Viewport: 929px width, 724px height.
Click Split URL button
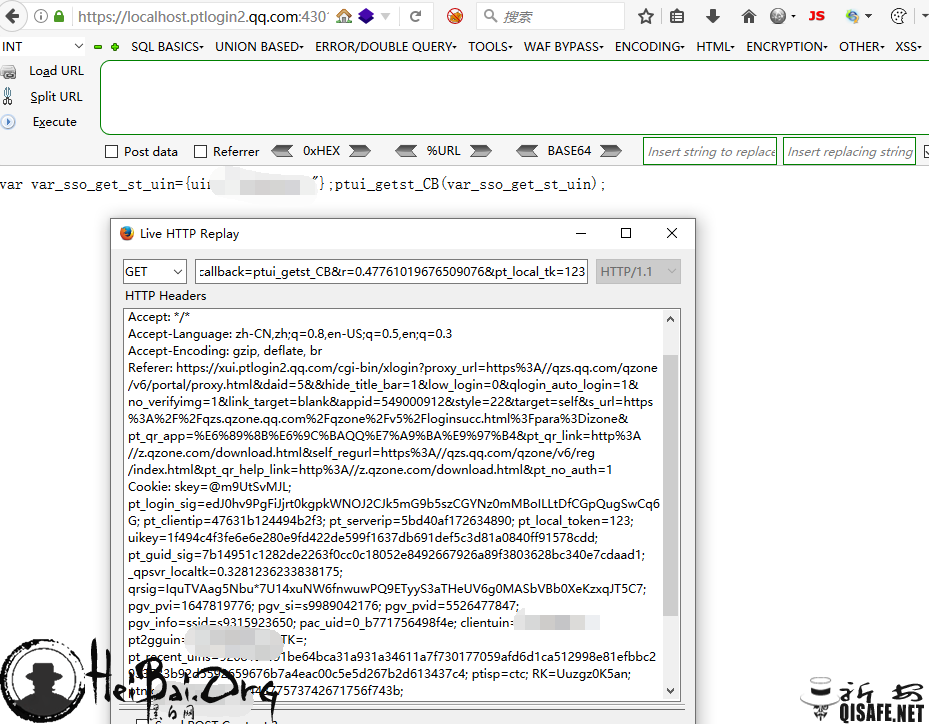coord(56,97)
